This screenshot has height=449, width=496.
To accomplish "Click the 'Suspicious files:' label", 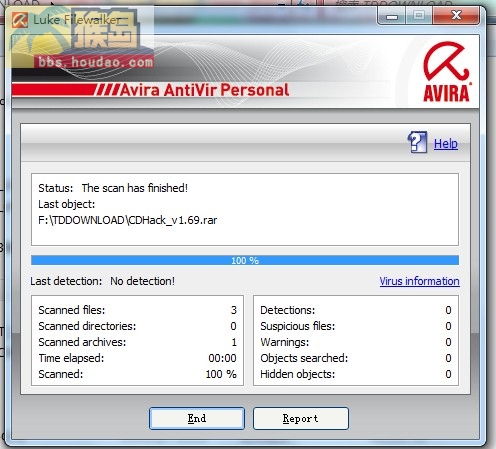I will [297, 326].
